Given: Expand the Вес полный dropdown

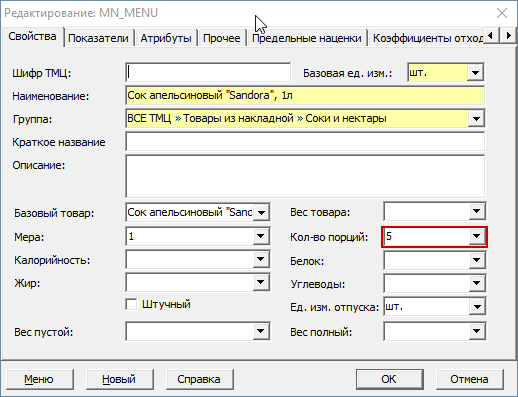Looking at the screenshot, I should coord(477,331).
